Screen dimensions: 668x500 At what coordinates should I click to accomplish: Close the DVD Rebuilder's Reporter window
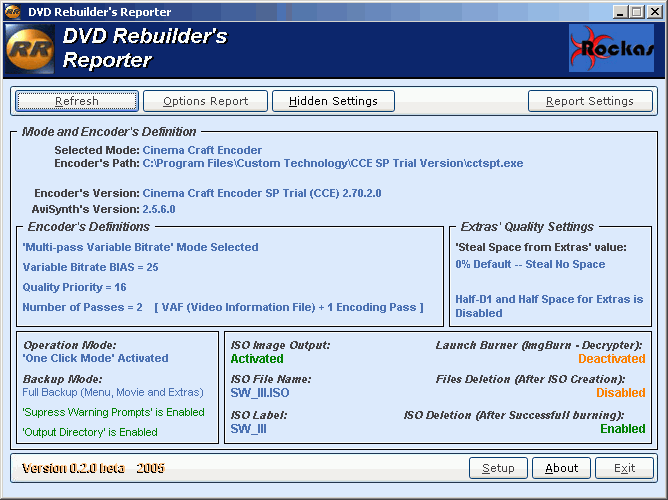tap(654, 11)
